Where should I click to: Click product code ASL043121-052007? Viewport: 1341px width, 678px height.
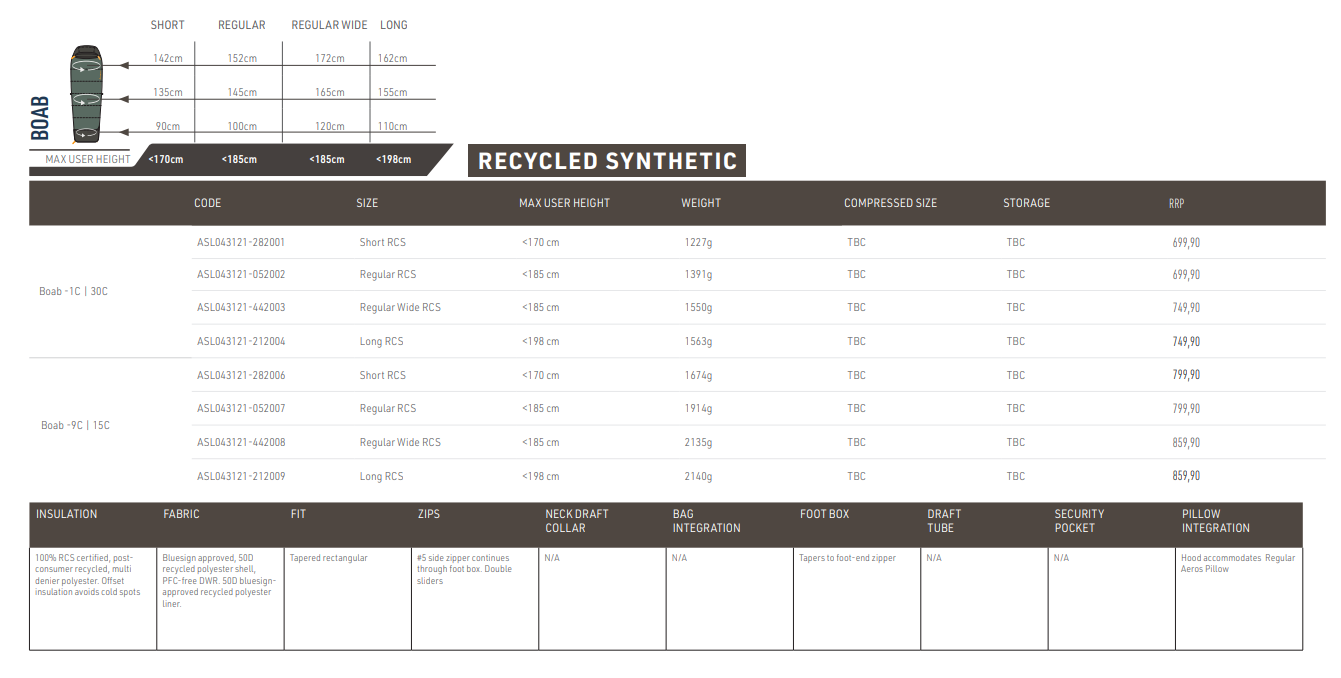click(241, 409)
